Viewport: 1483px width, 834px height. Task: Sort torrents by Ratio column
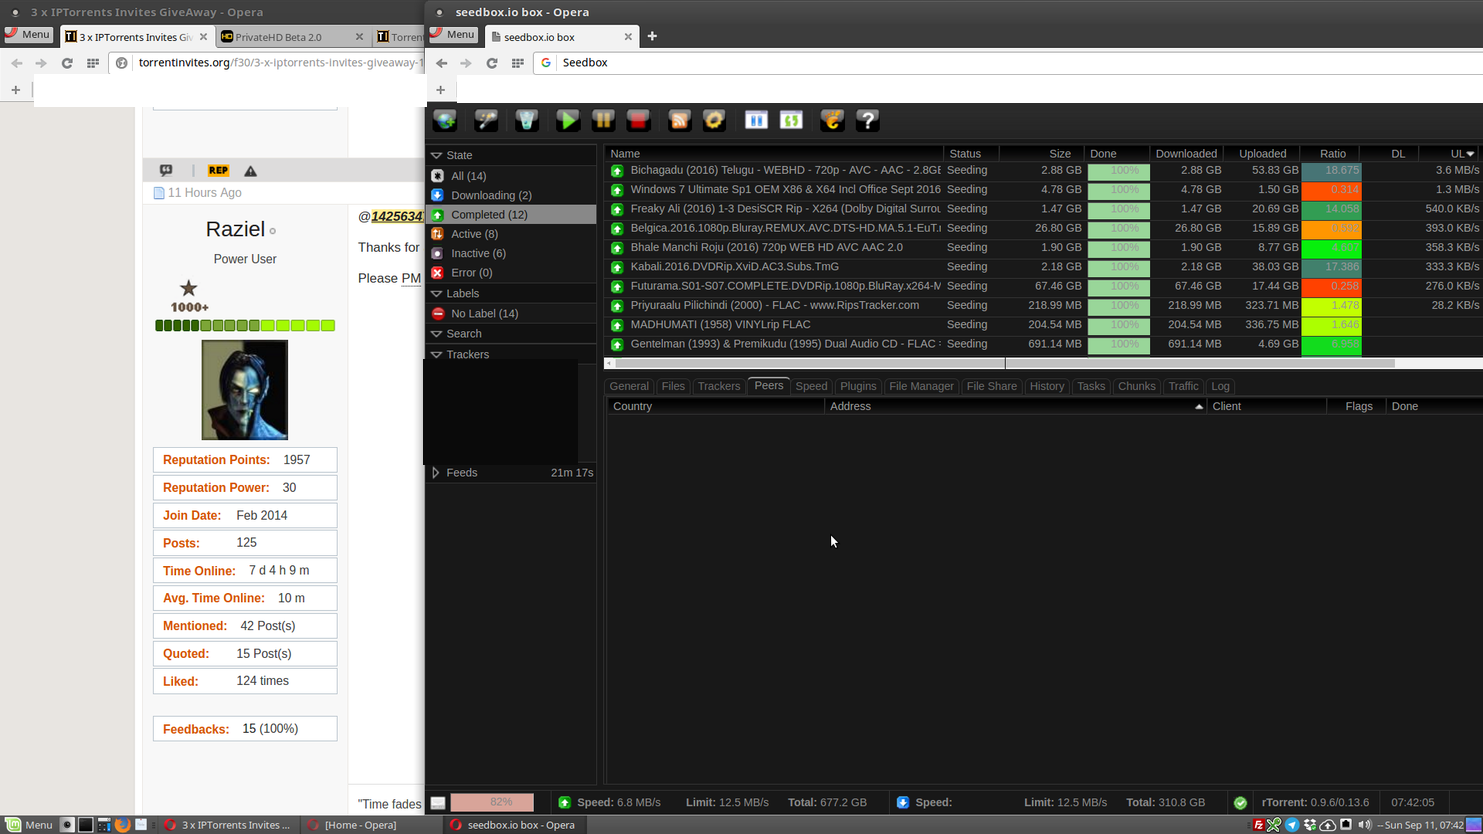point(1332,154)
